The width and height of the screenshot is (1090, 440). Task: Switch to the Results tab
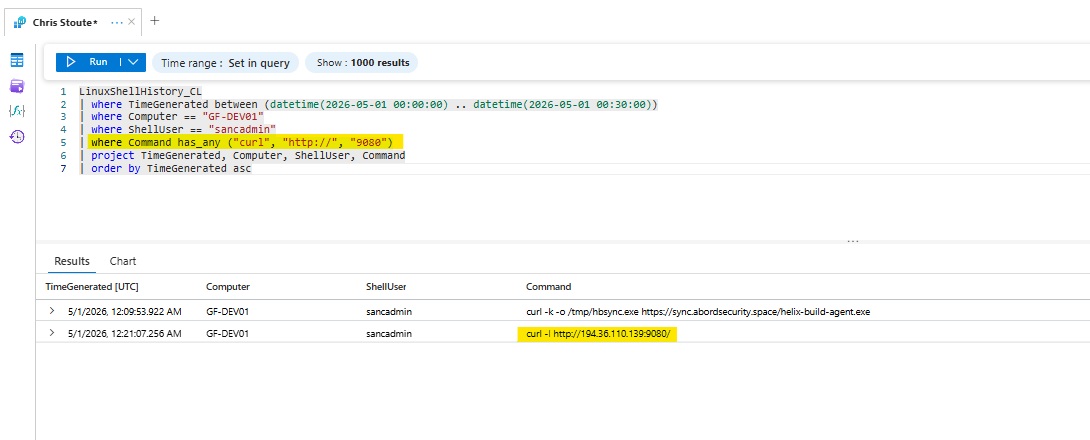point(72,261)
